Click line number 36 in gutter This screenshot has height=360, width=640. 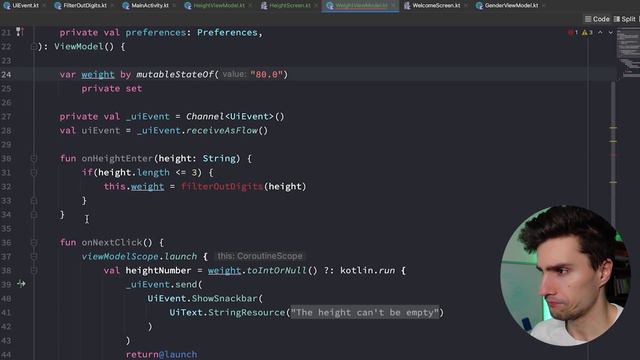pos(7,242)
